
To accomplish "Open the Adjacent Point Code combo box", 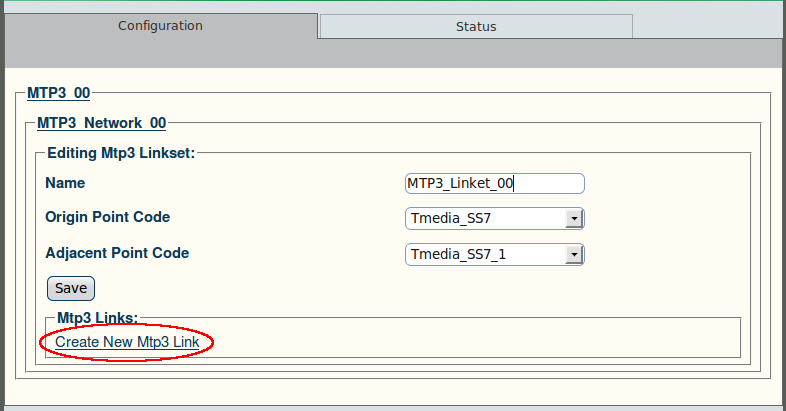I will tap(495, 255).
